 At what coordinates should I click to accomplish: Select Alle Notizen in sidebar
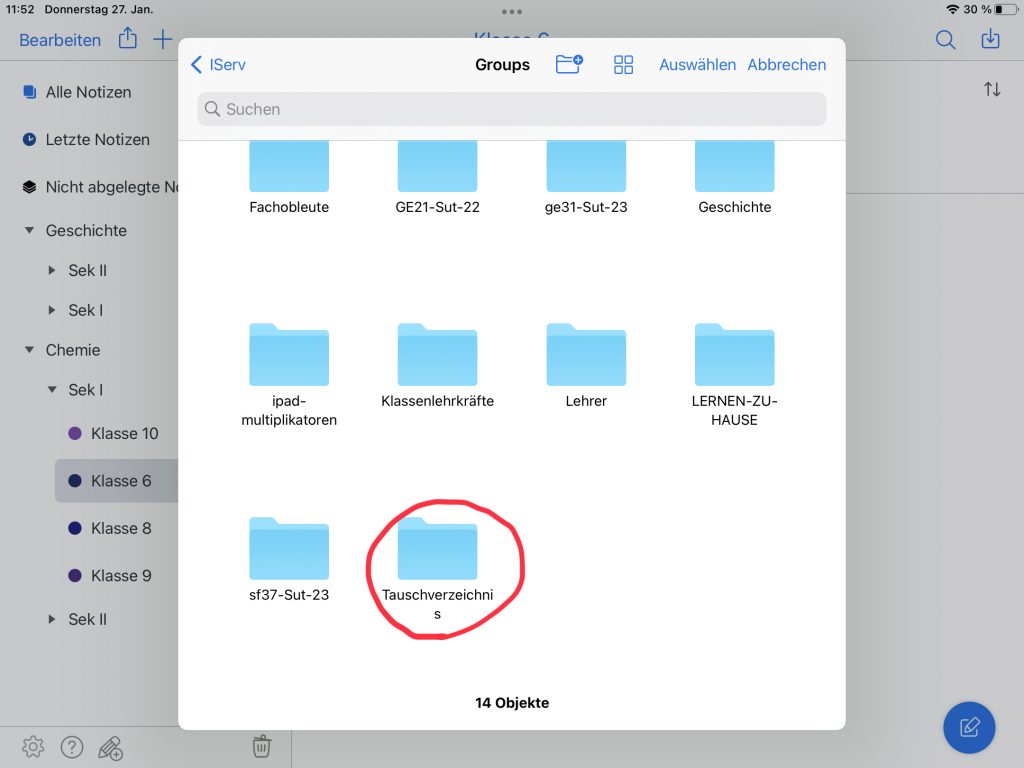tap(88, 92)
